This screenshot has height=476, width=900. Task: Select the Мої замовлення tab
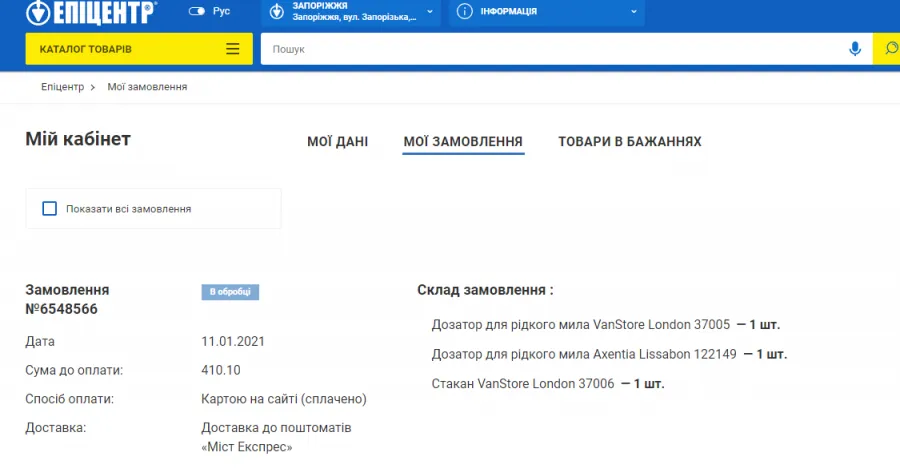coord(463,141)
